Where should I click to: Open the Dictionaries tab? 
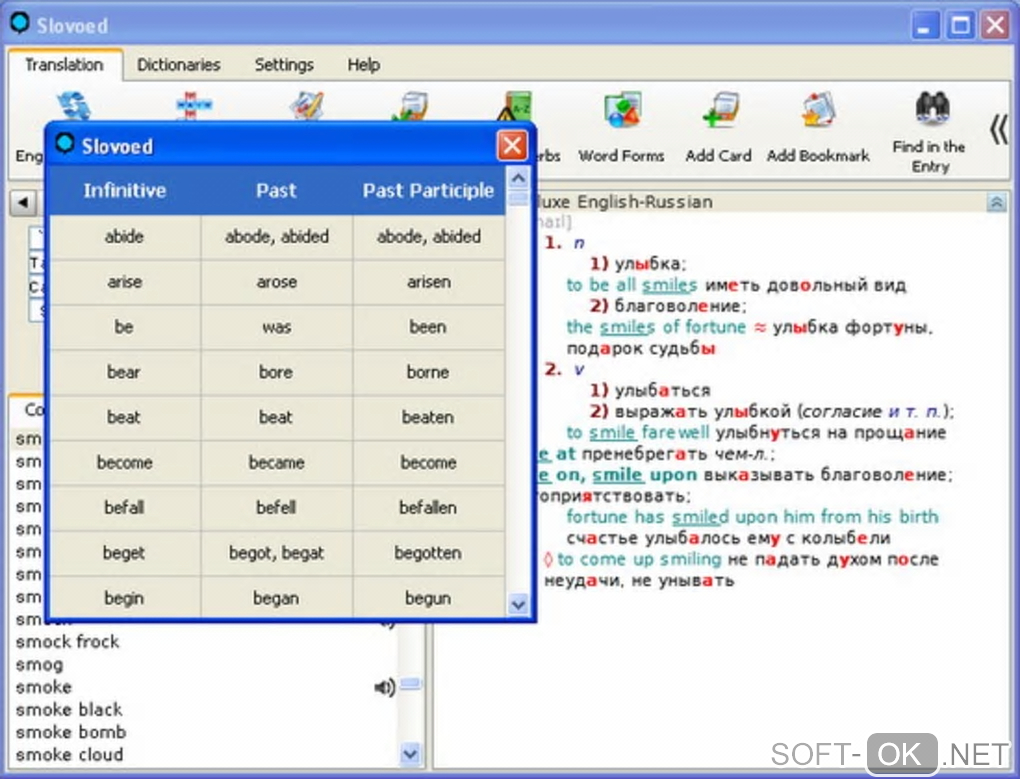(x=178, y=64)
